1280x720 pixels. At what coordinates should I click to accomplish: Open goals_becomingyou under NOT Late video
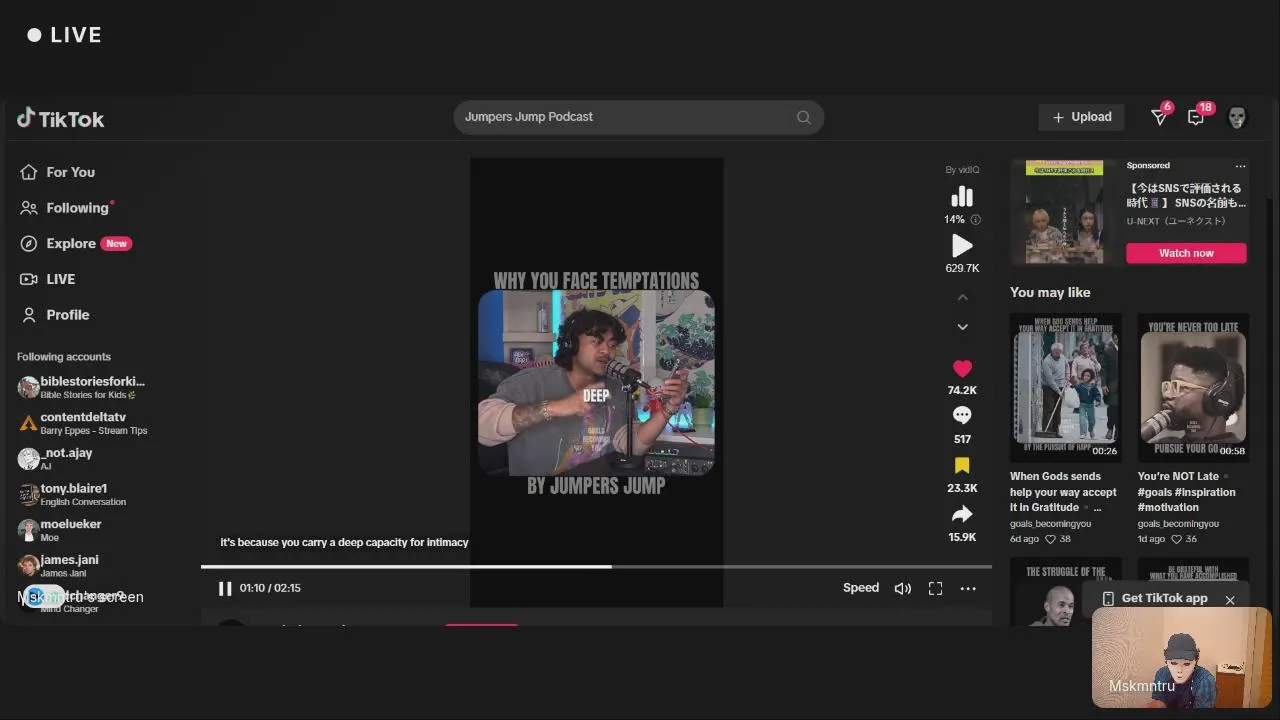pyautogui.click(x=1178, y=524)
